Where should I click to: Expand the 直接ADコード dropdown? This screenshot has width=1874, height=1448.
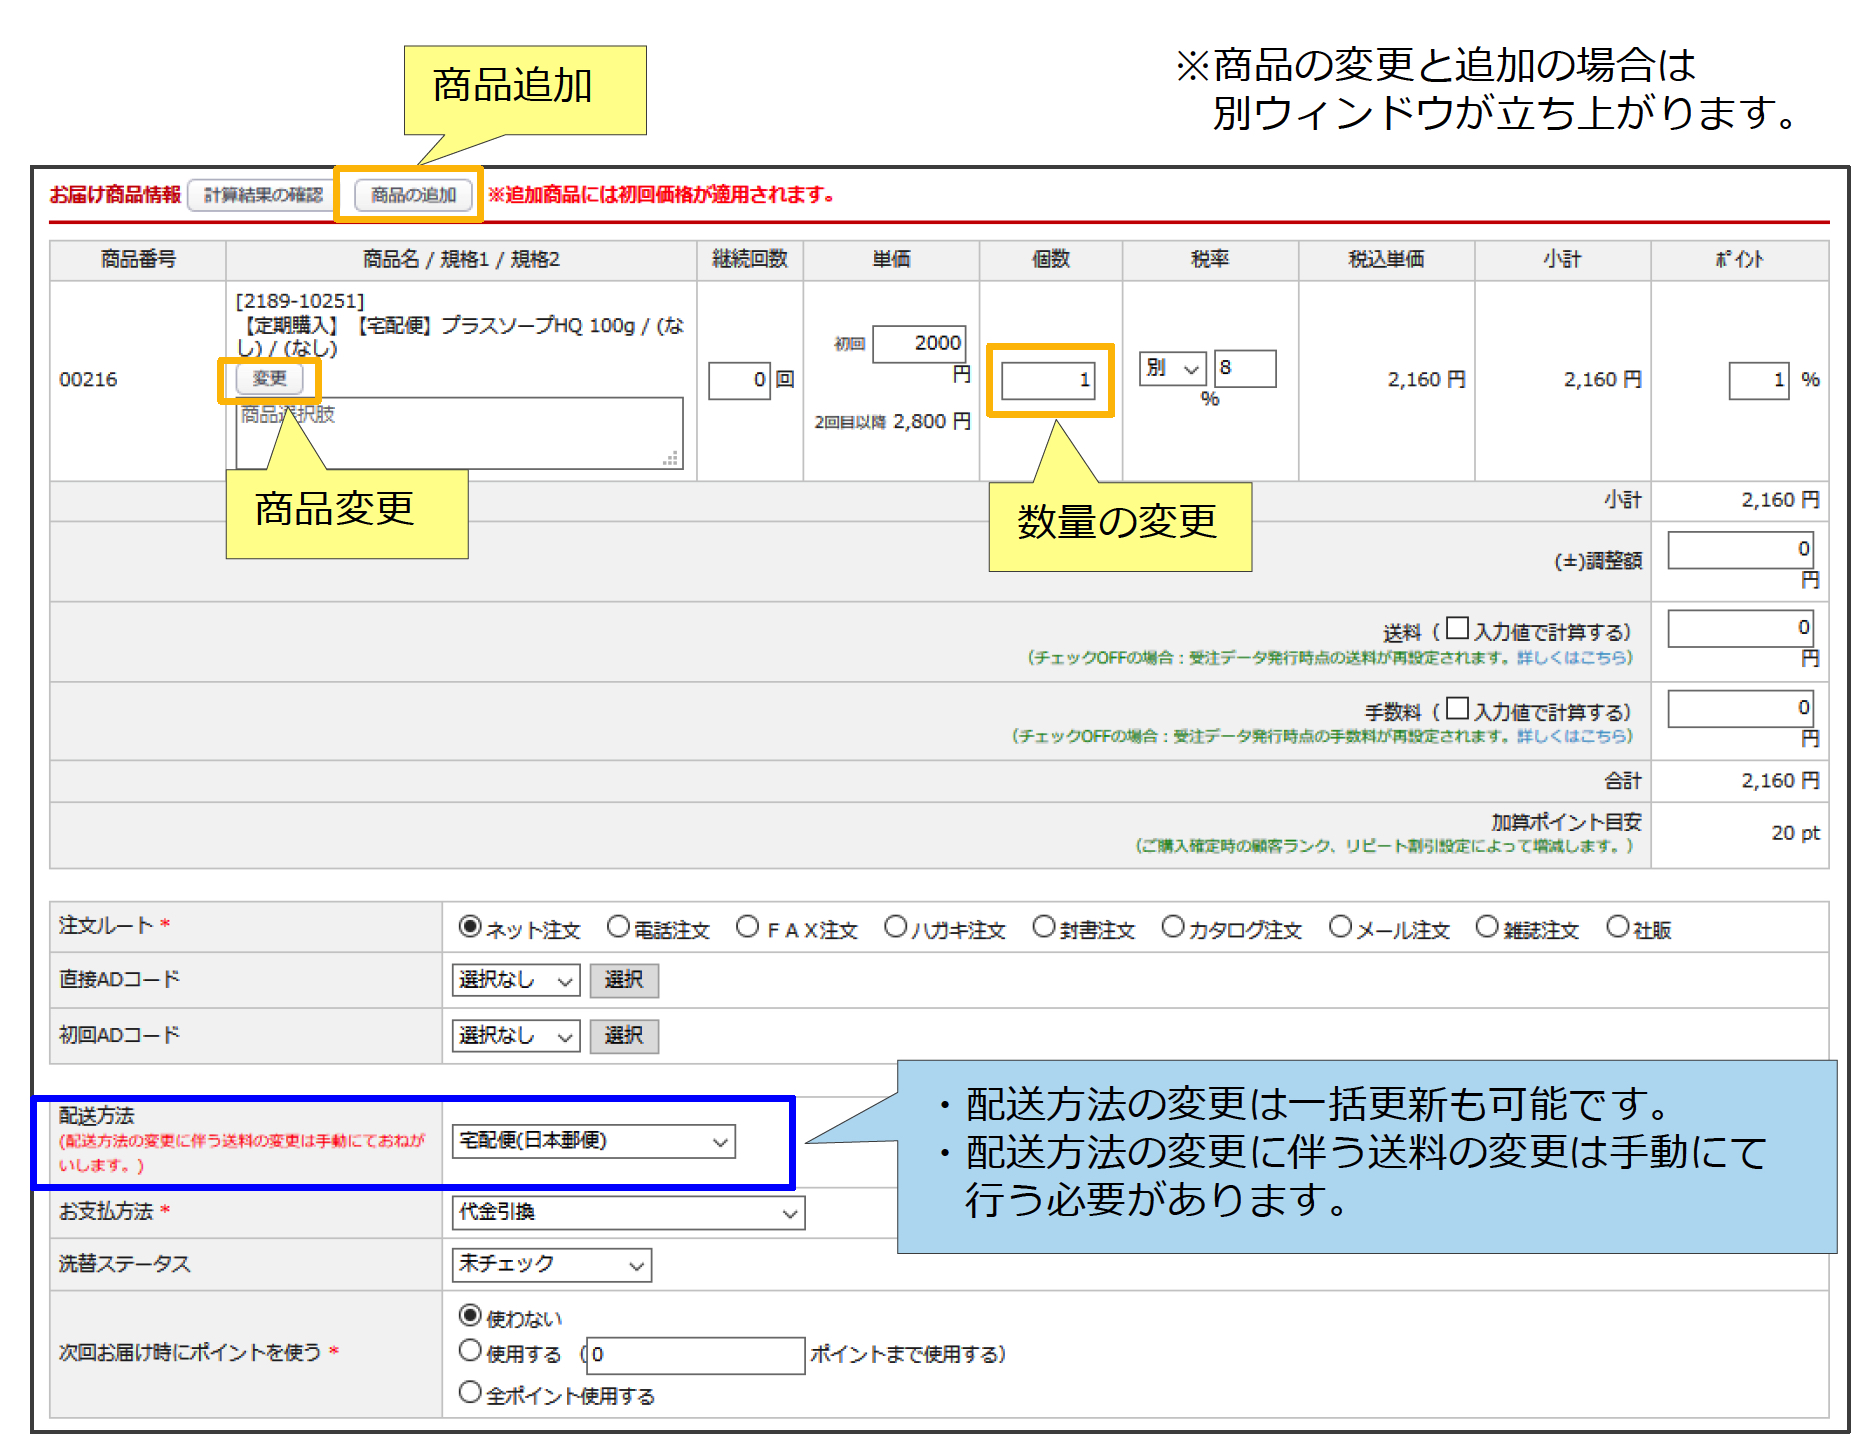tap(515, 981)
